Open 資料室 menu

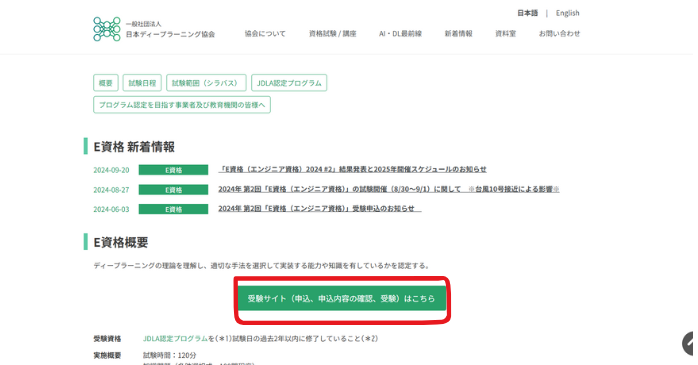point(506,34)
